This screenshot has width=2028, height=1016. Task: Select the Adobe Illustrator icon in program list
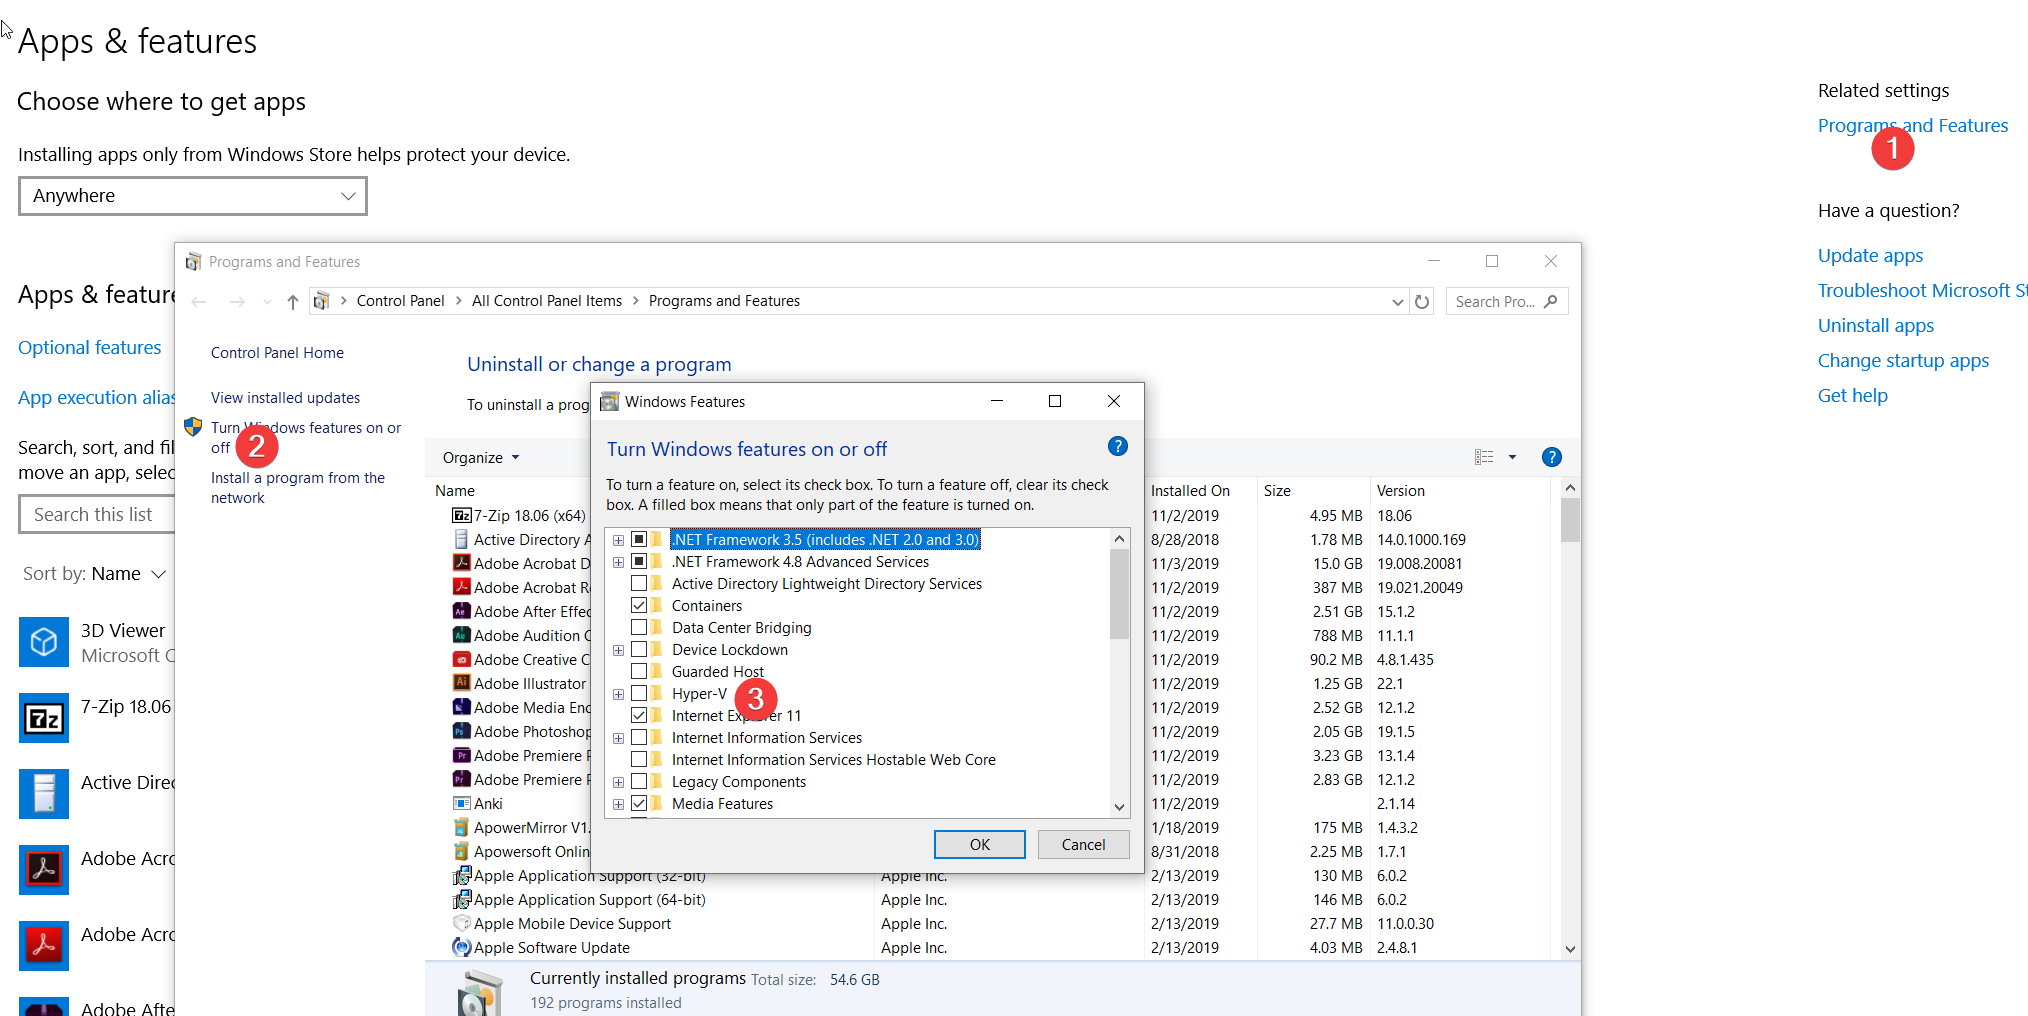[x=462, y=683]
